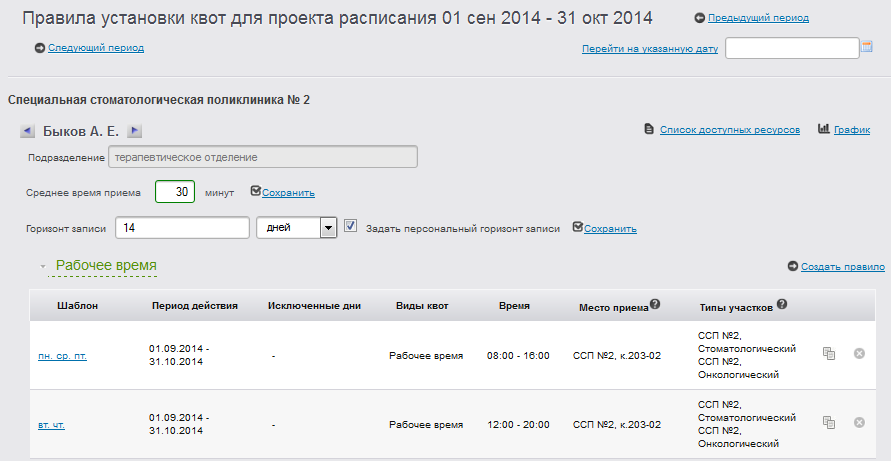Click help icon next to Место приема
This screenshot has width=891, height=461.
(x=655, y=304)
